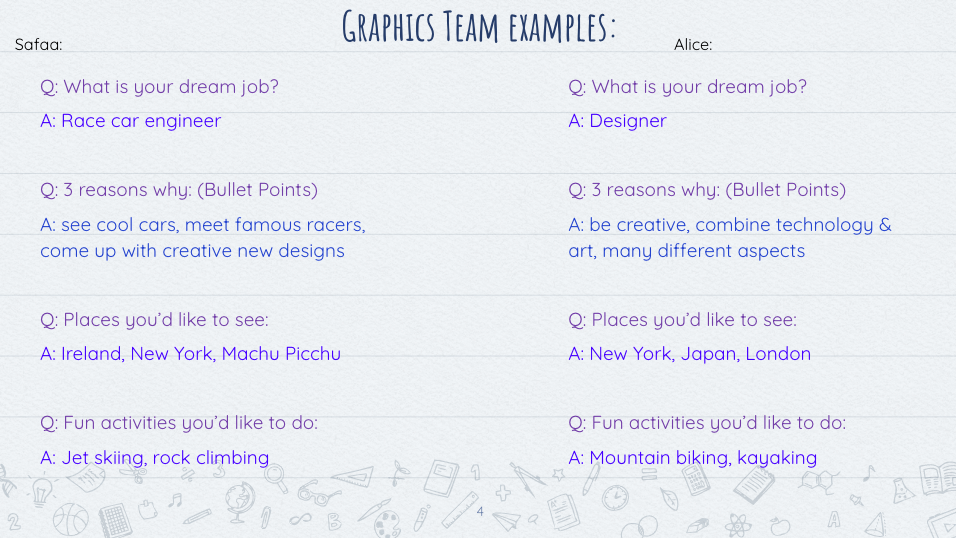Click the paint palette doodle
Screen dimensions: 956x538
pyautogui.click(x=388, y=521)
